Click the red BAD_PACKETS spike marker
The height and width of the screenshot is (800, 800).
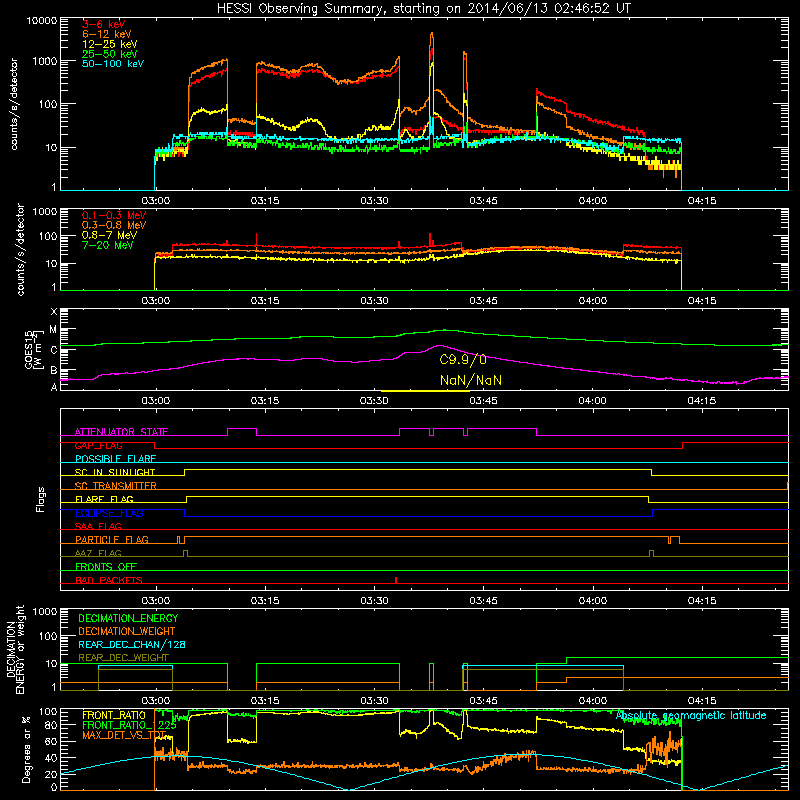click(x=396, y=580)
